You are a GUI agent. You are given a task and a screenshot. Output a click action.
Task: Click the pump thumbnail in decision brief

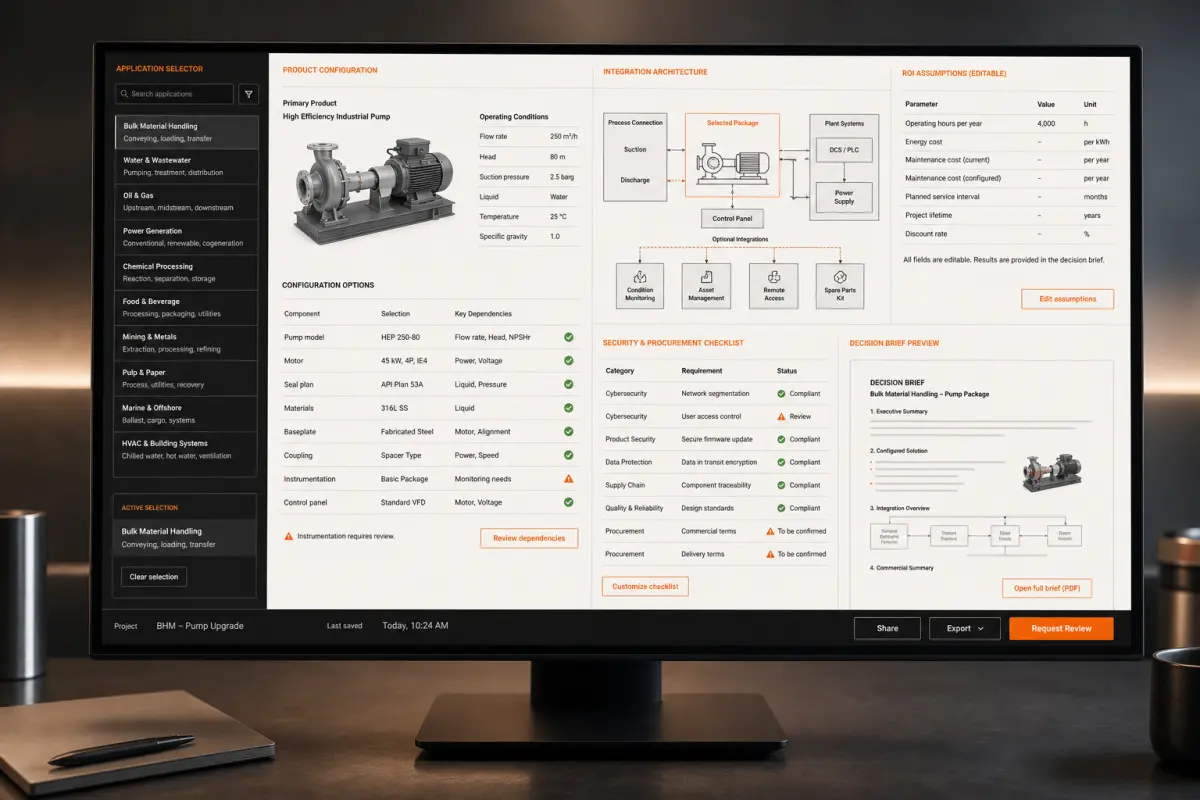coord(1051,473)
